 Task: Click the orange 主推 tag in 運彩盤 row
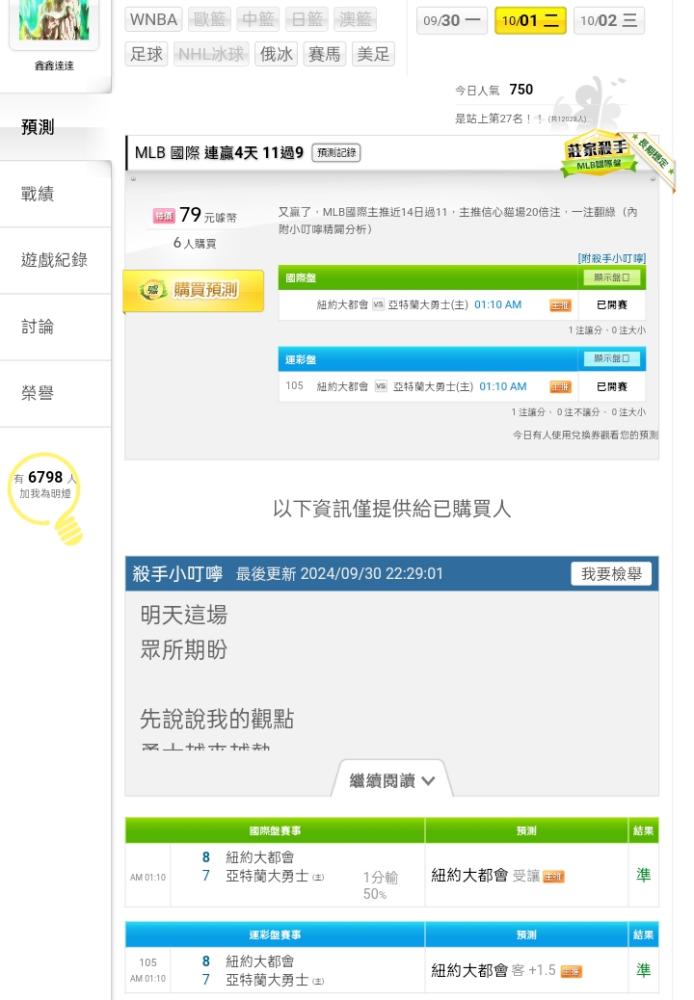point(560,387)
